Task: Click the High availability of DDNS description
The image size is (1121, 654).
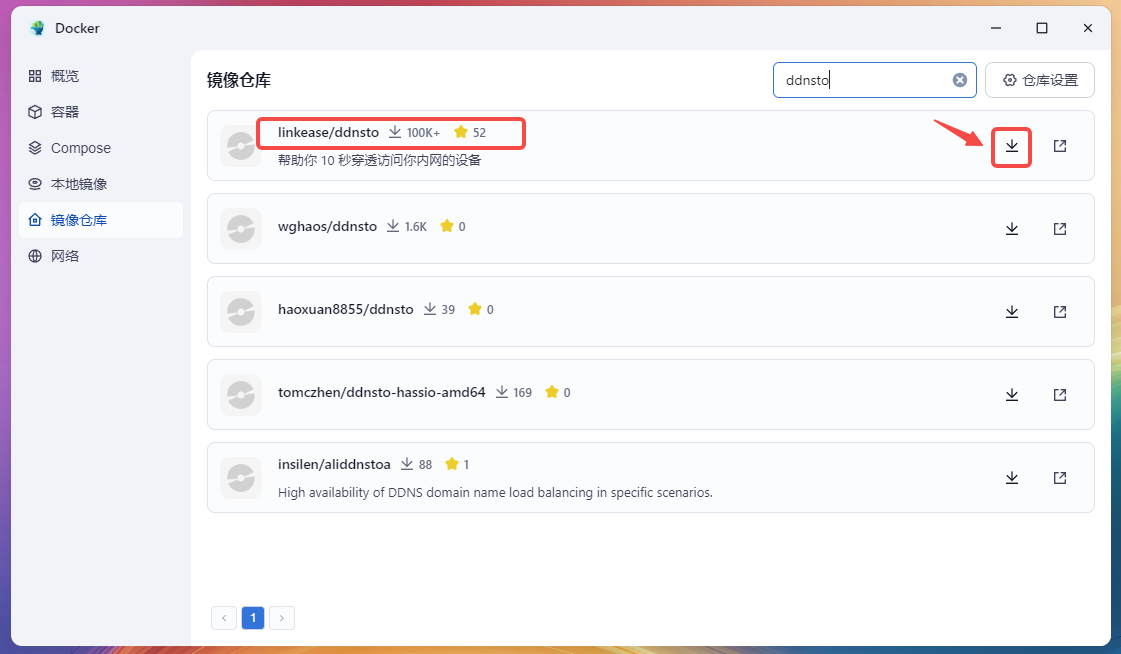Action: tap(495, 492)
